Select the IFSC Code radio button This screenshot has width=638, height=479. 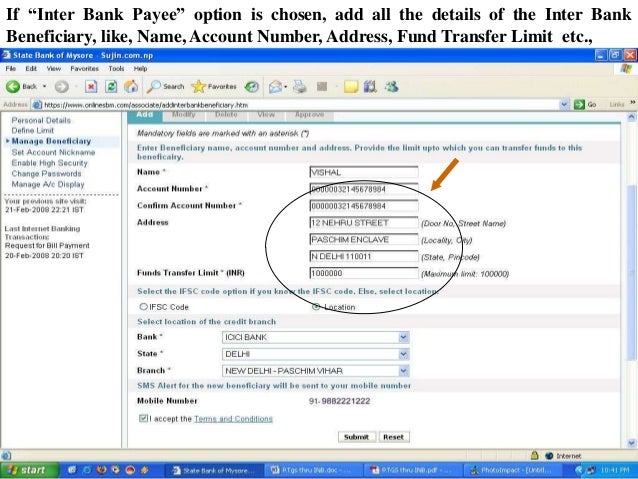click(x=143, y=306)
